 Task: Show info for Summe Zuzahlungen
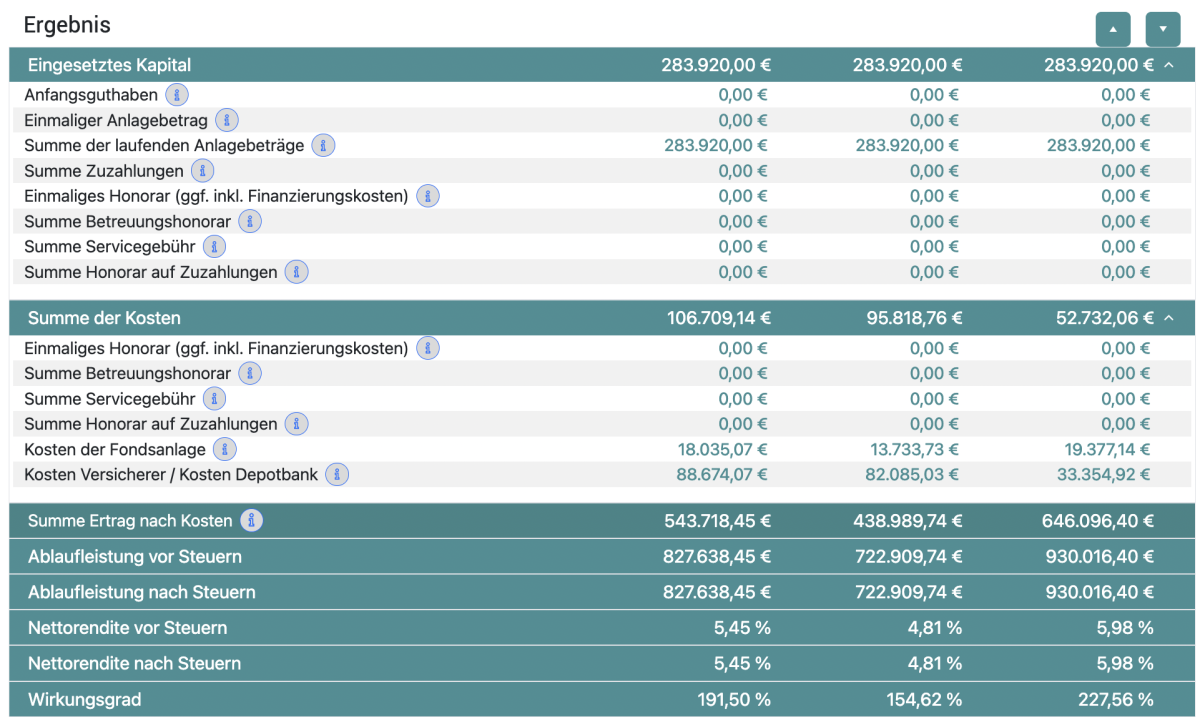click(x=202, y=171)
